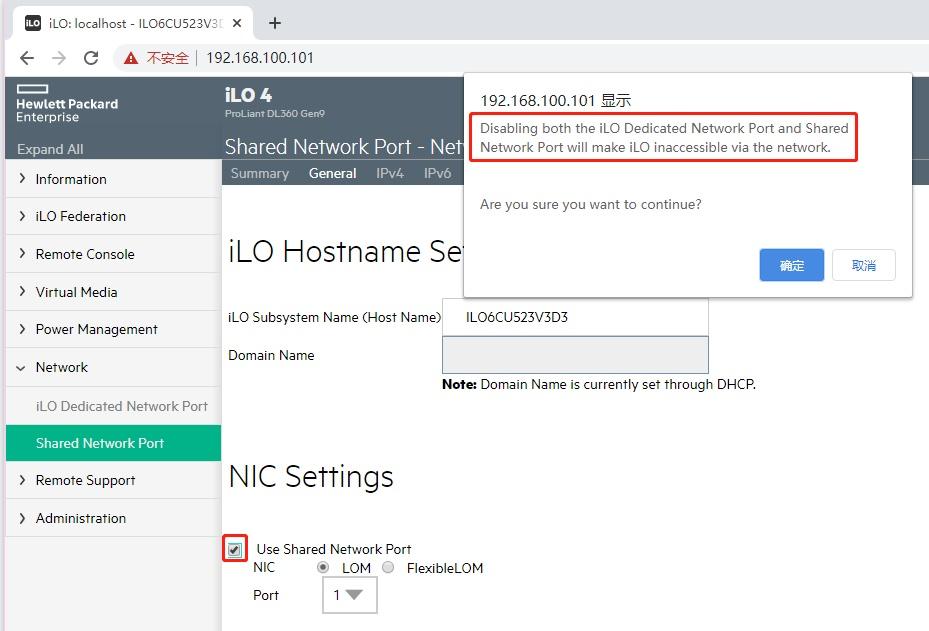The width and height of the screenshot is (929, 631).
Task: Click the iLO Subsystem Name input field
Action: point(575,319)
